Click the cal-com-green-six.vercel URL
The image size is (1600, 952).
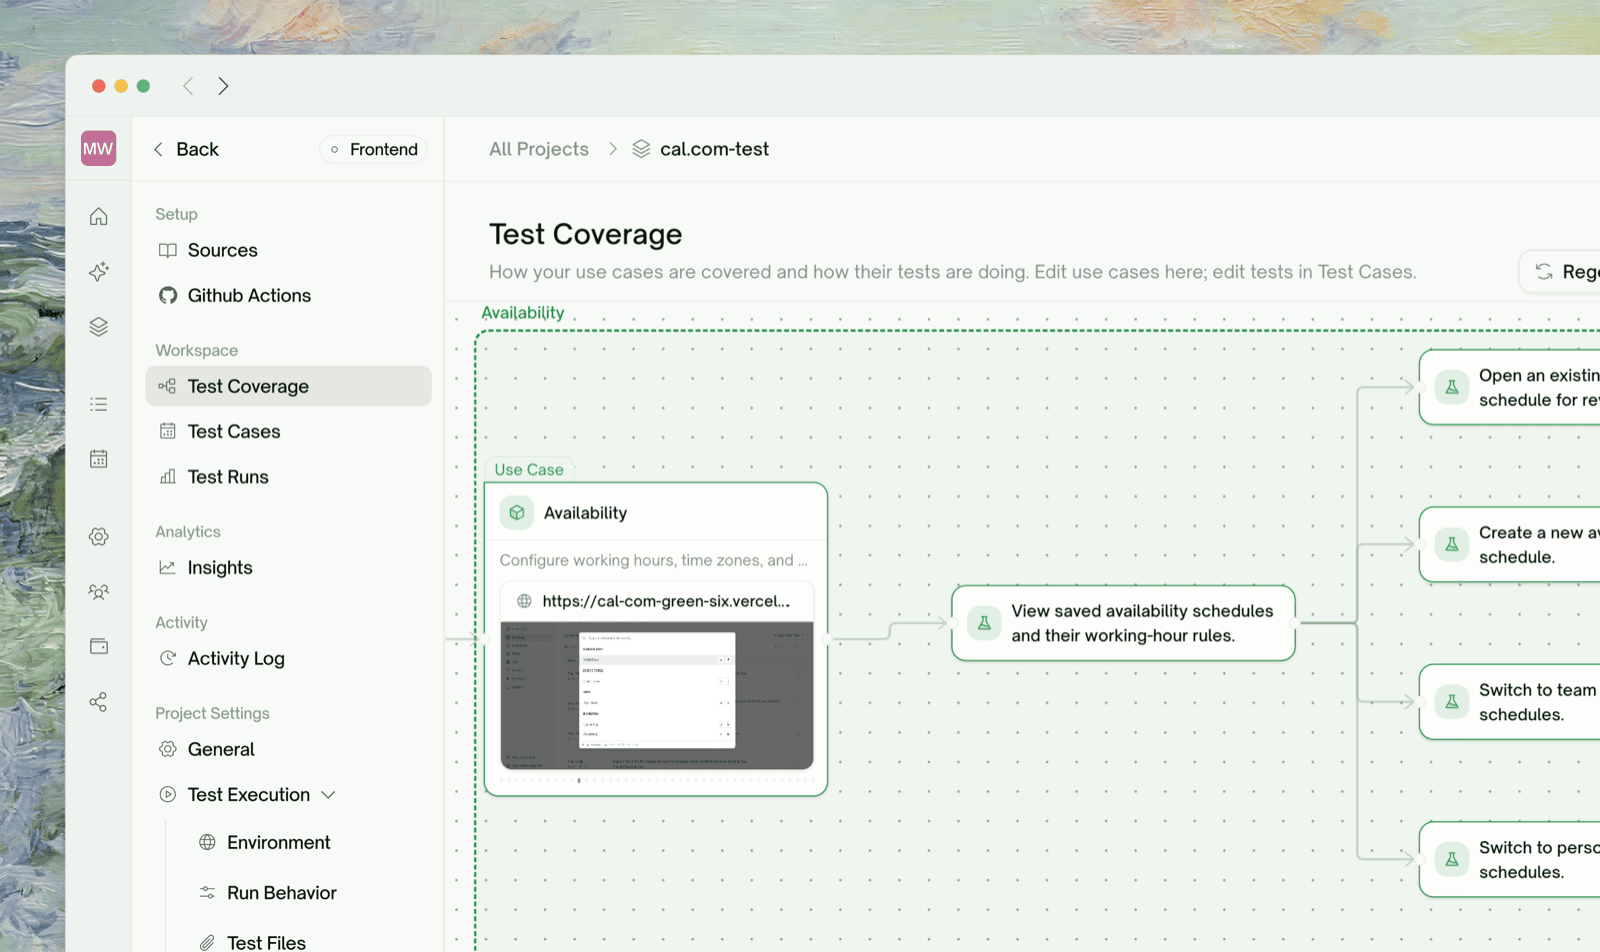coord(666,601)
